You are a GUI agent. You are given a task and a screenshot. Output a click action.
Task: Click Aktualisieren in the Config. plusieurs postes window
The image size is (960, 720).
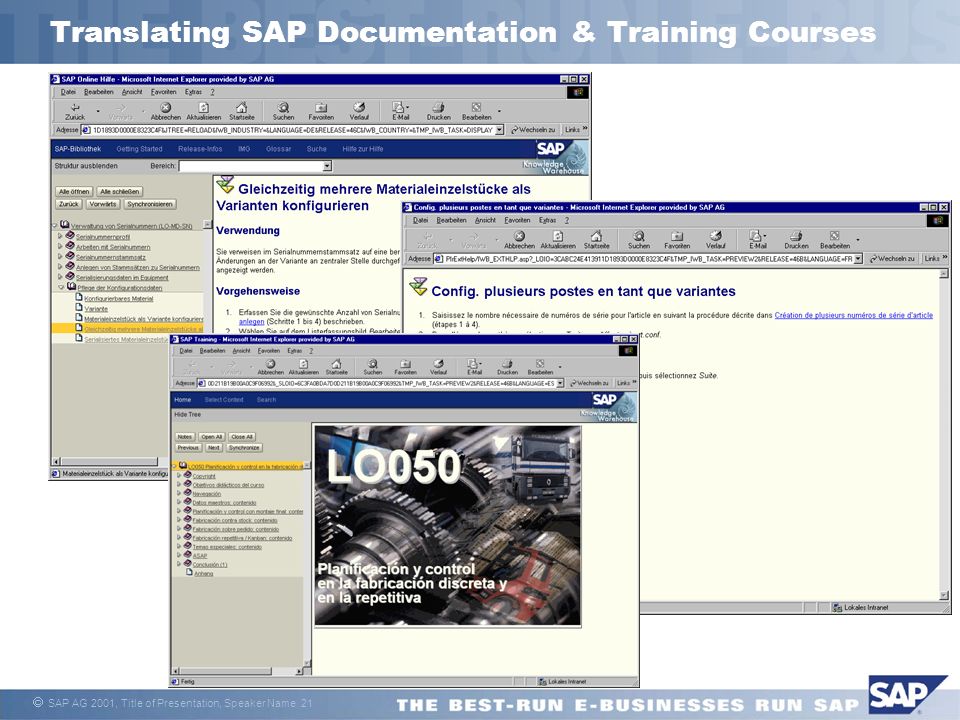(x=558, y=240)
